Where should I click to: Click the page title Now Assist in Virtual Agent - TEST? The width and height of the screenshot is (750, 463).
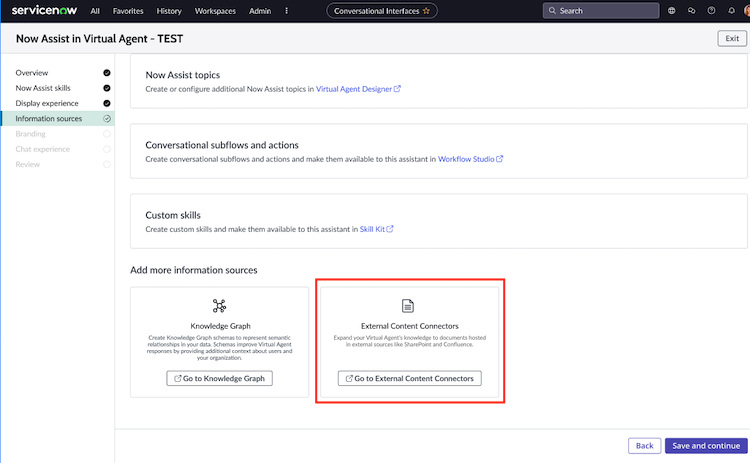[x=99, y=39]
